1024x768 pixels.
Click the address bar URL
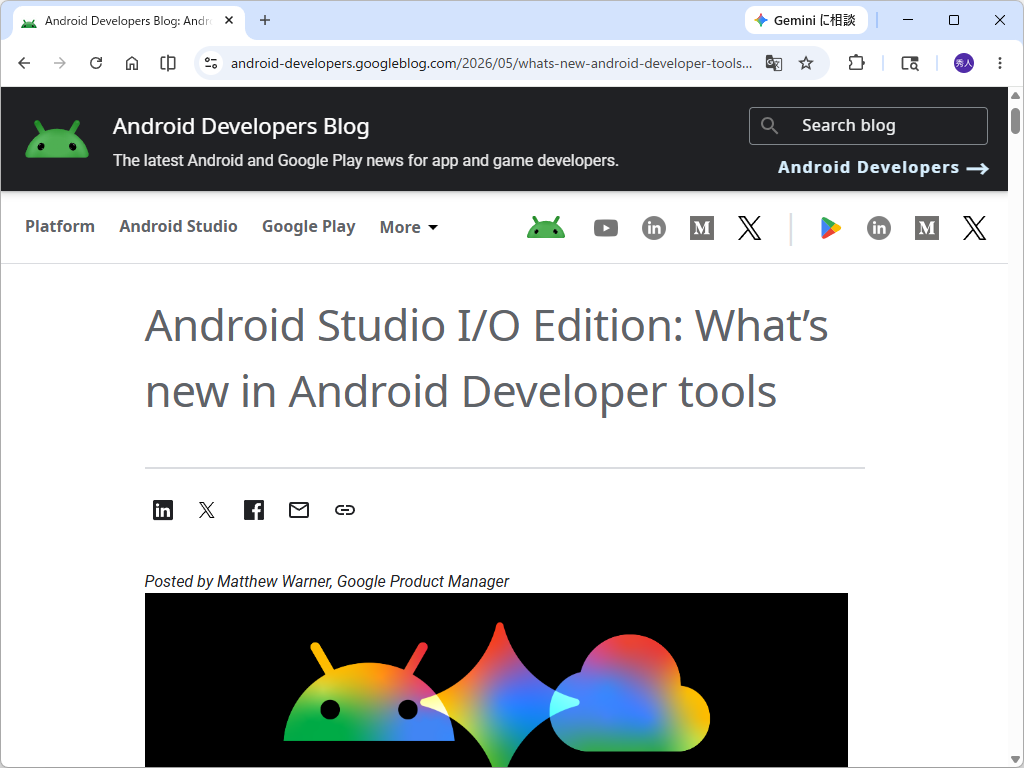pos(491,63)
